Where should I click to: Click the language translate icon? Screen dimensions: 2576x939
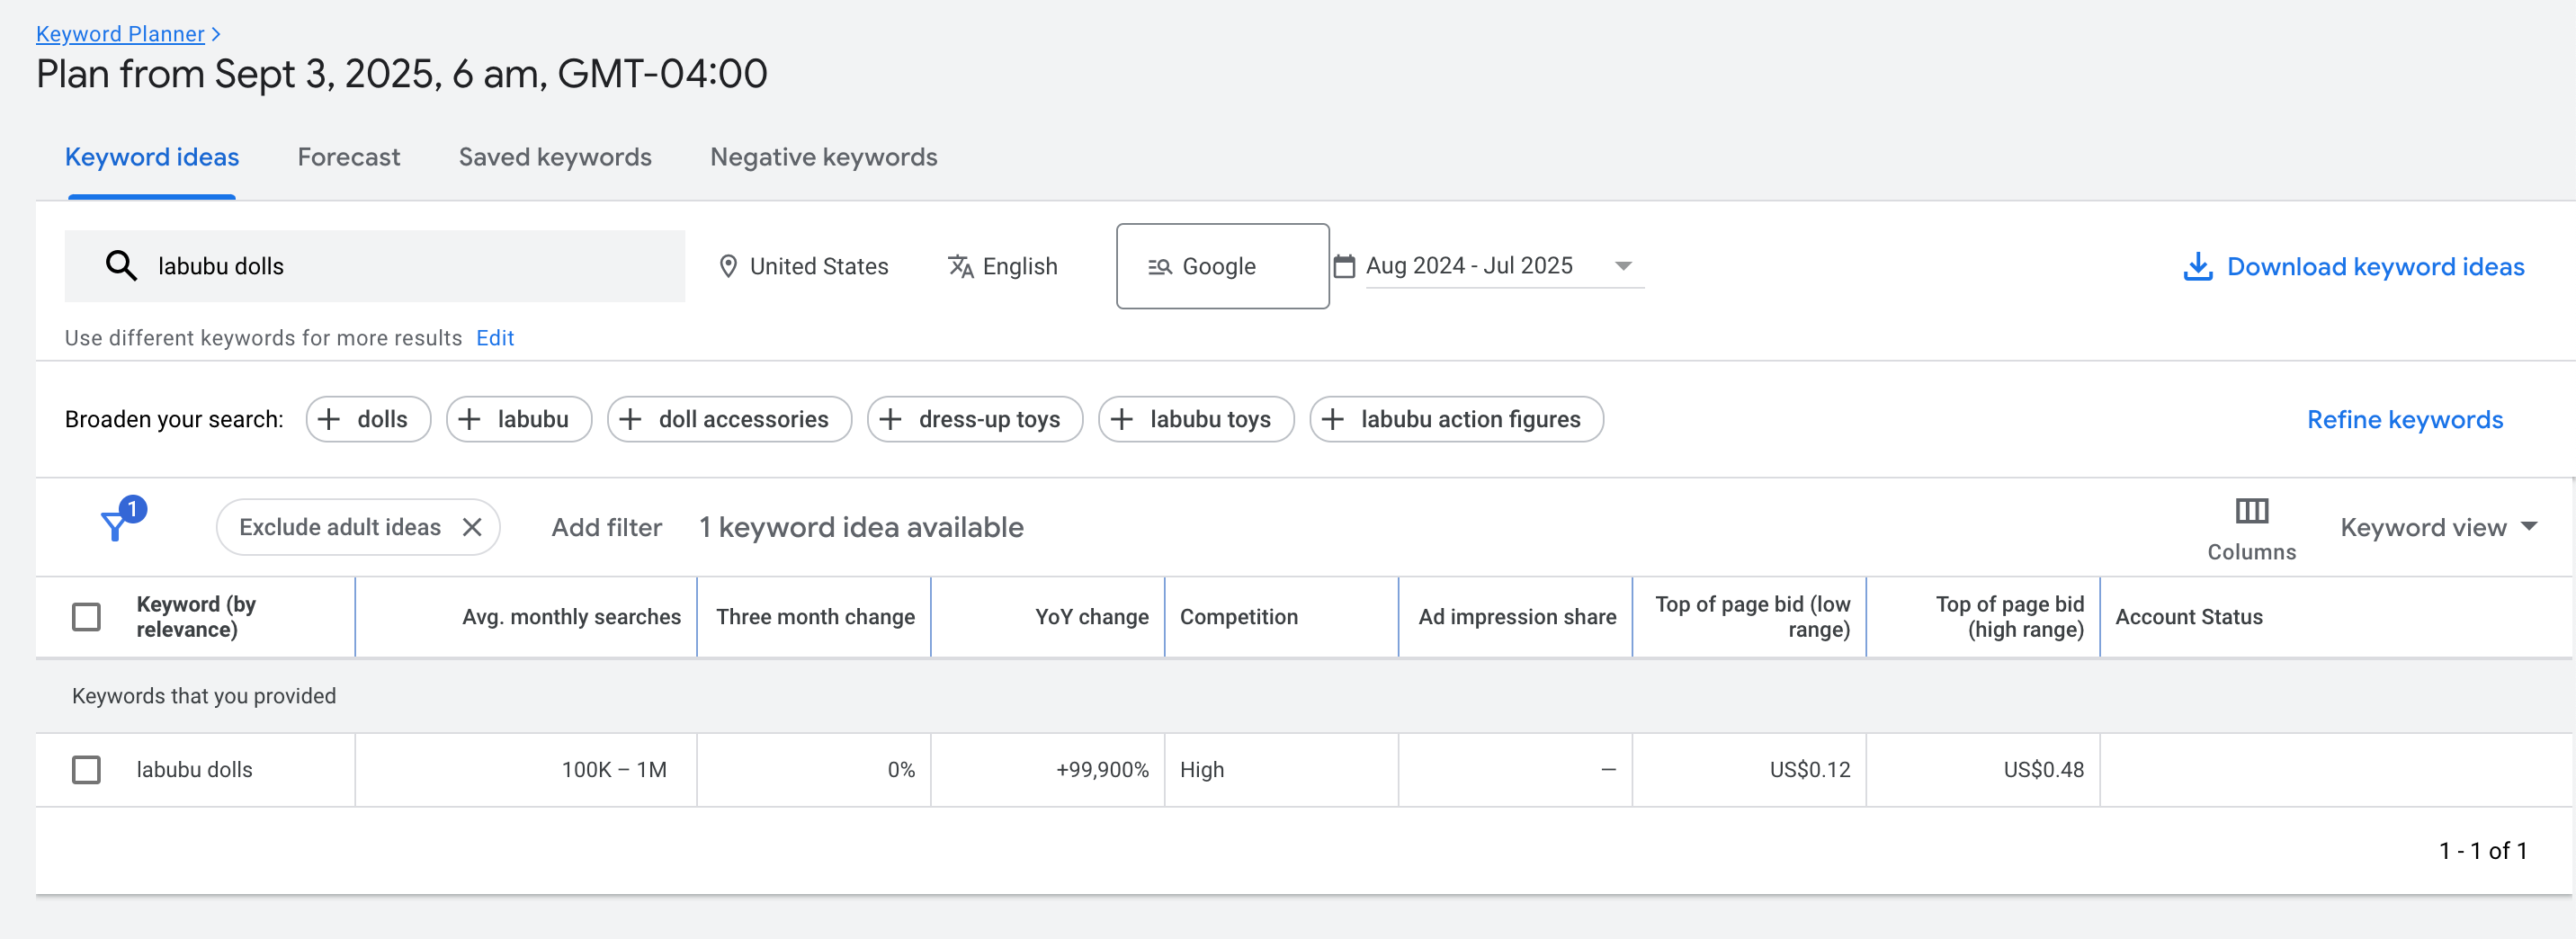tap(961, 266)
